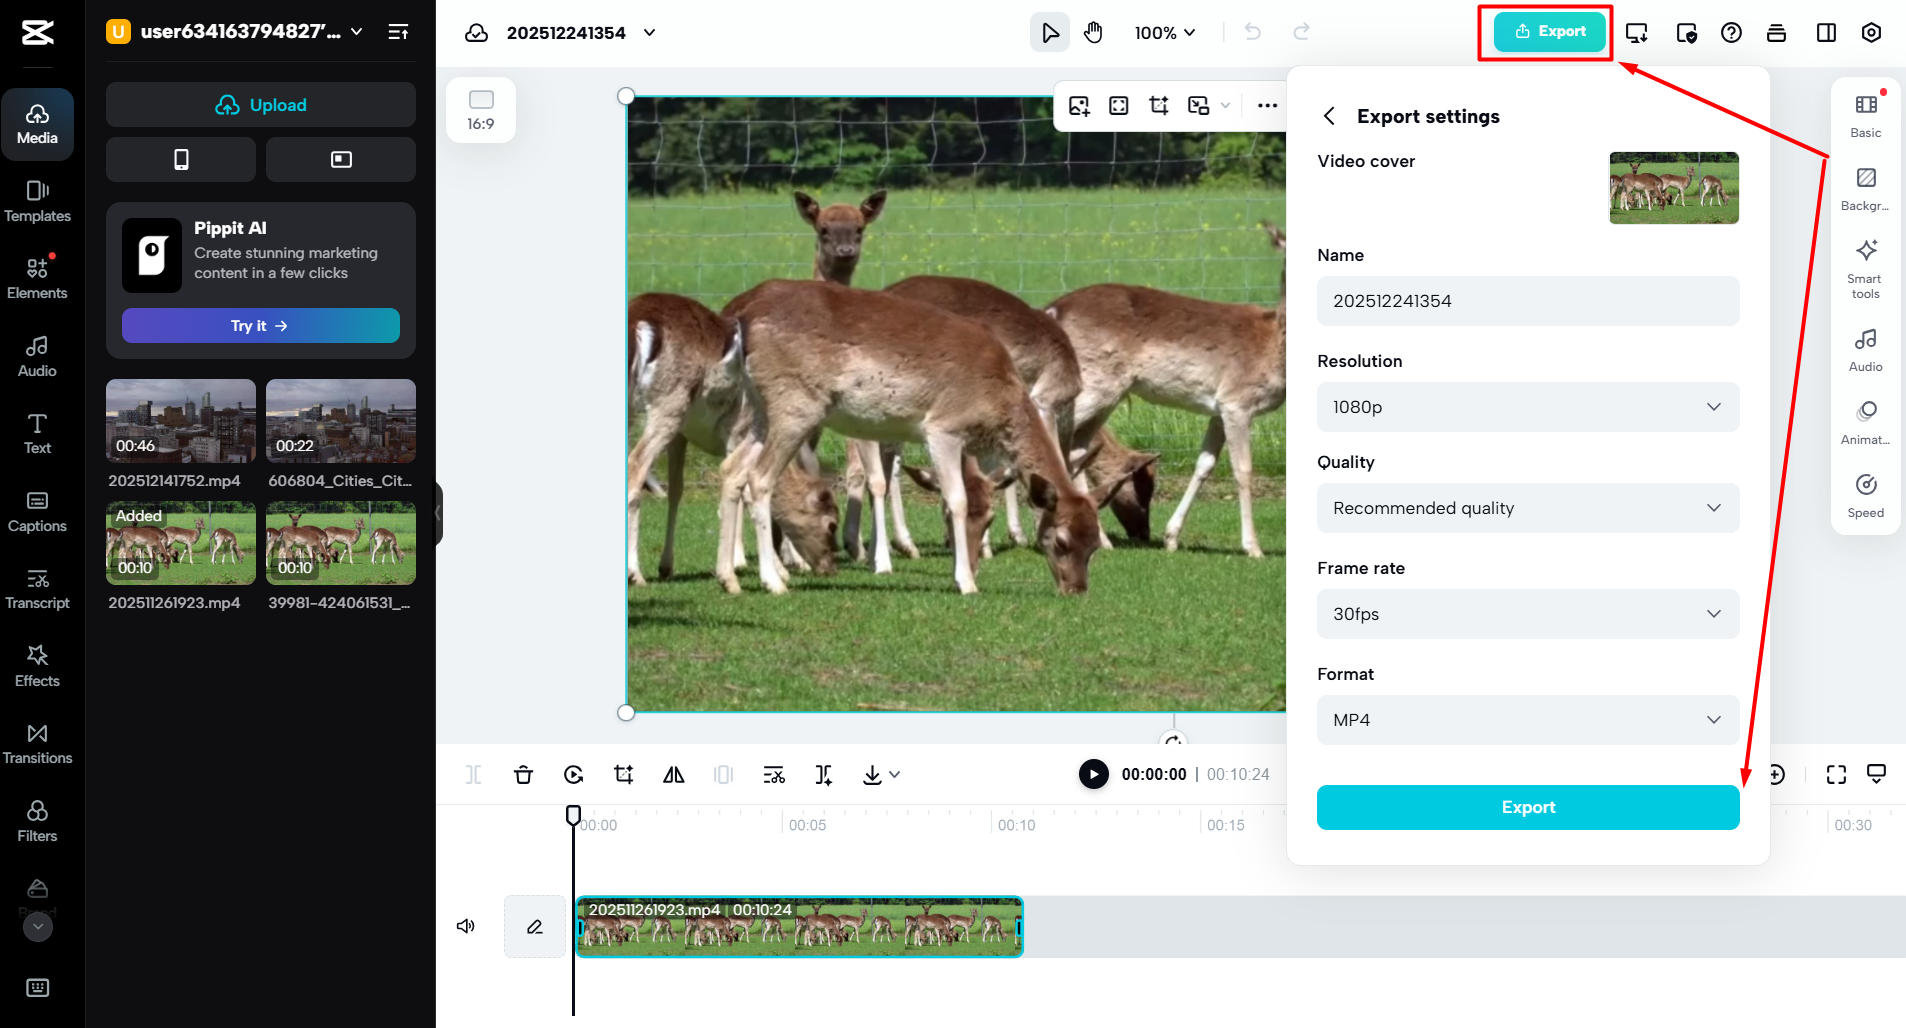The width and height of the screenshot is (1906, 1028).
Task: Toggle fullscreen preview mode
Action: [x=1836, y=775]
